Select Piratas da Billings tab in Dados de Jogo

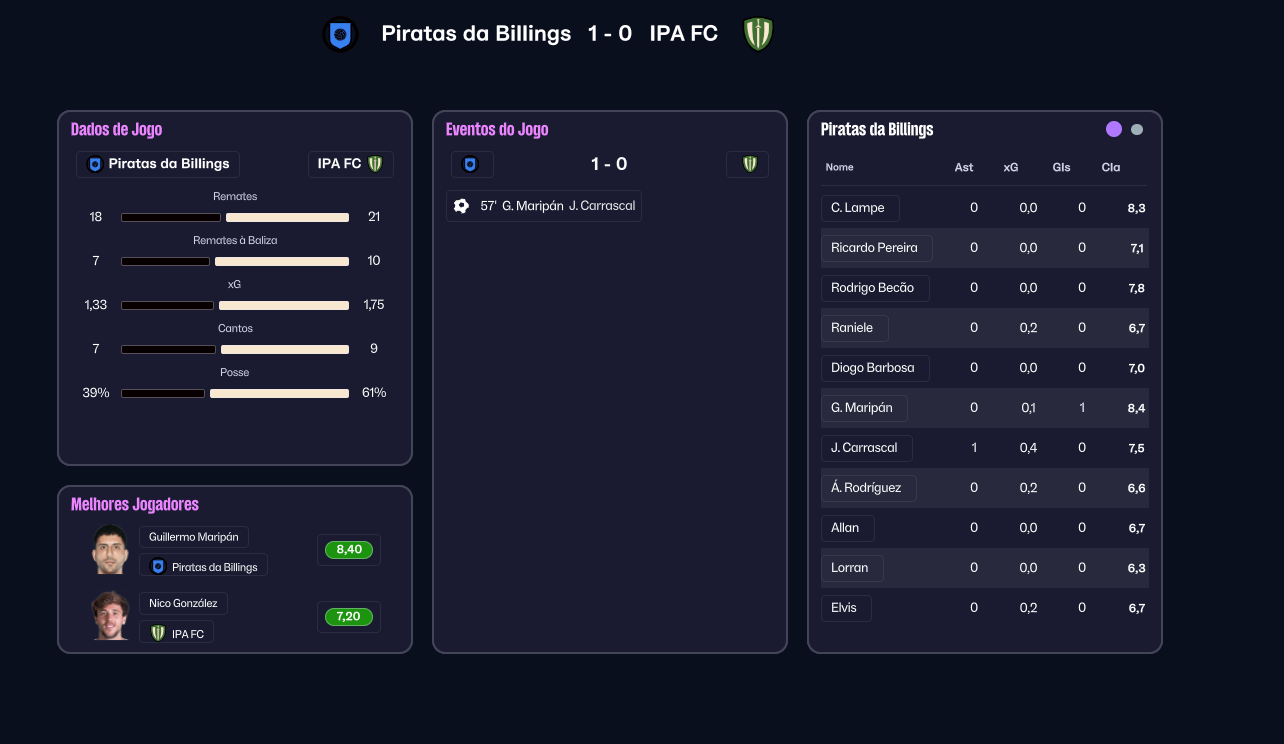tap(158, 164)
